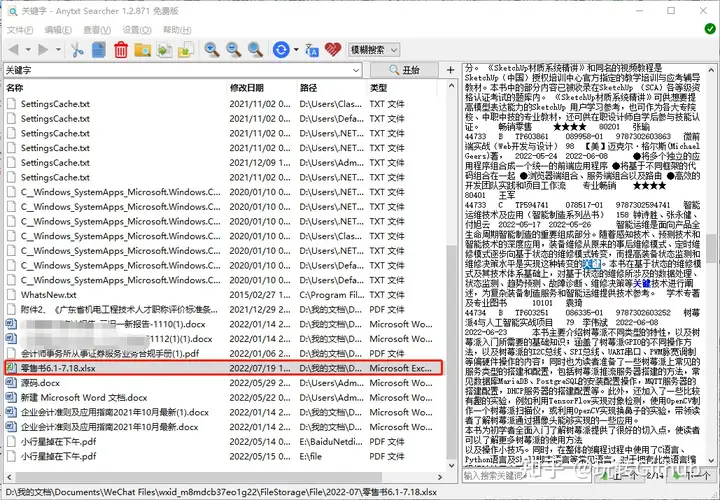Click the zoom out magnifier icon
The height and width of the screenshot is (500, 720).
(x=234, y=50)
